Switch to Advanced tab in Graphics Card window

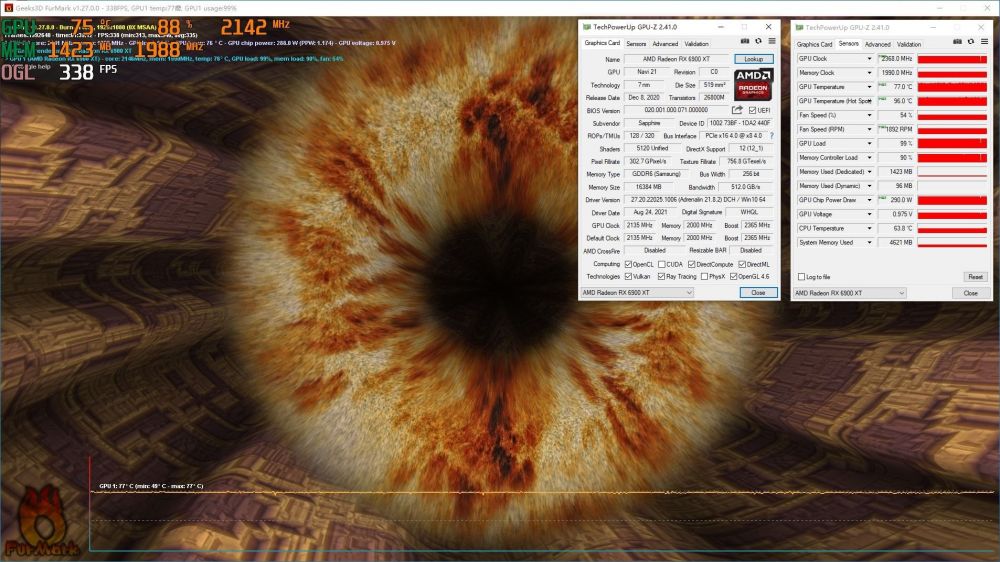(x=665, y=44)
